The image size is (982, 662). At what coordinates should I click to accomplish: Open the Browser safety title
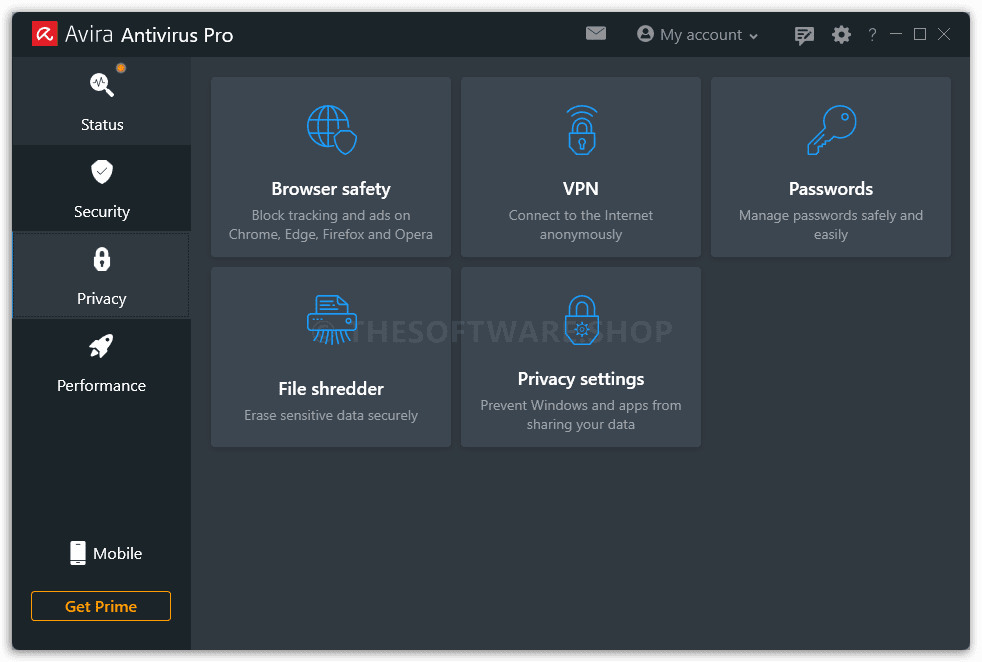pyautogui.click(x=331, y=189)
